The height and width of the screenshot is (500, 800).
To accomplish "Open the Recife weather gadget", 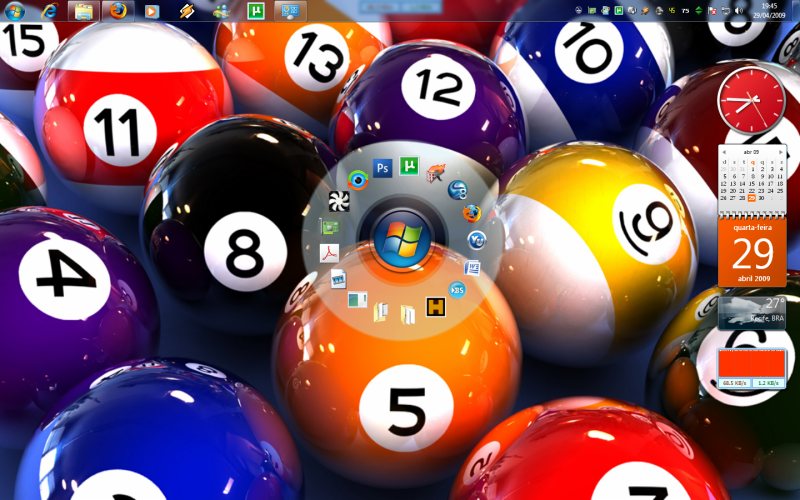I will (752, 313).
